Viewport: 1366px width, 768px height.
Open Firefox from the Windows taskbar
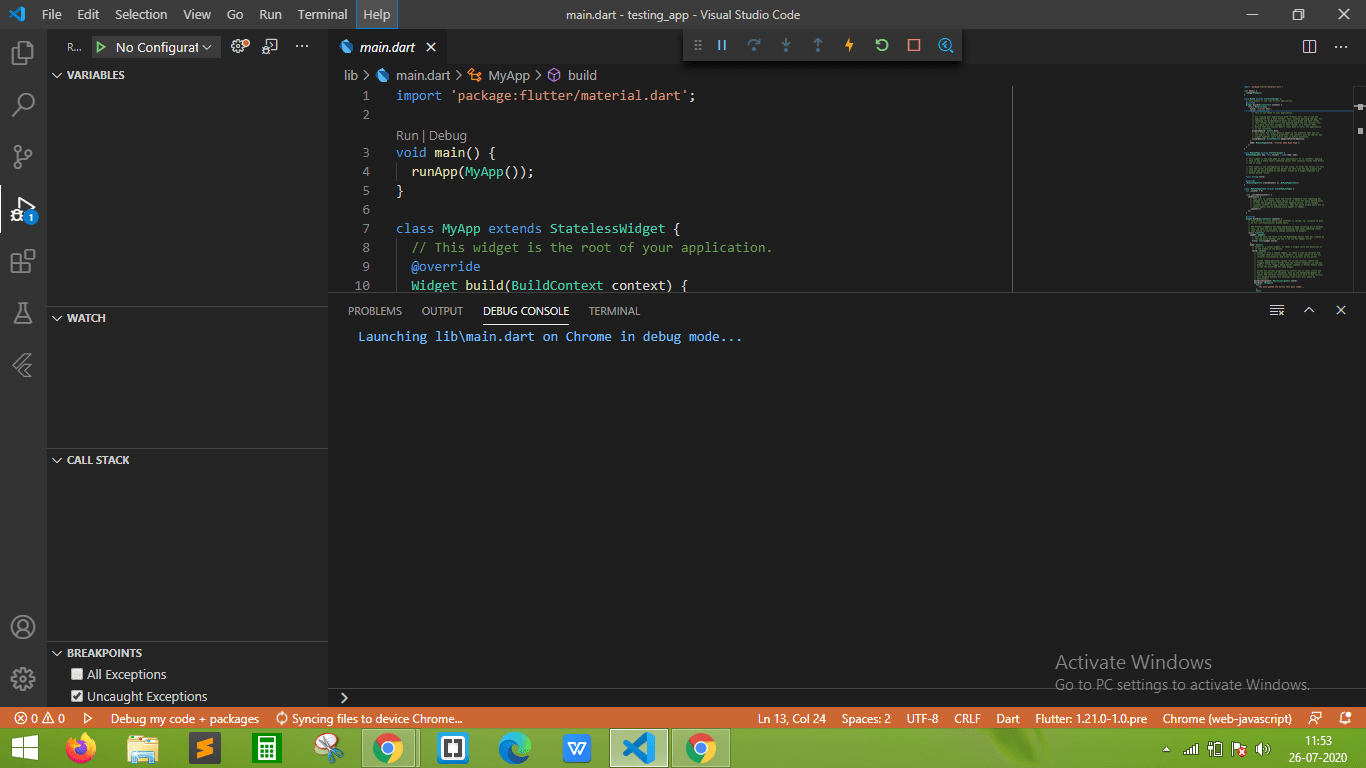click(x=80, y=748)
